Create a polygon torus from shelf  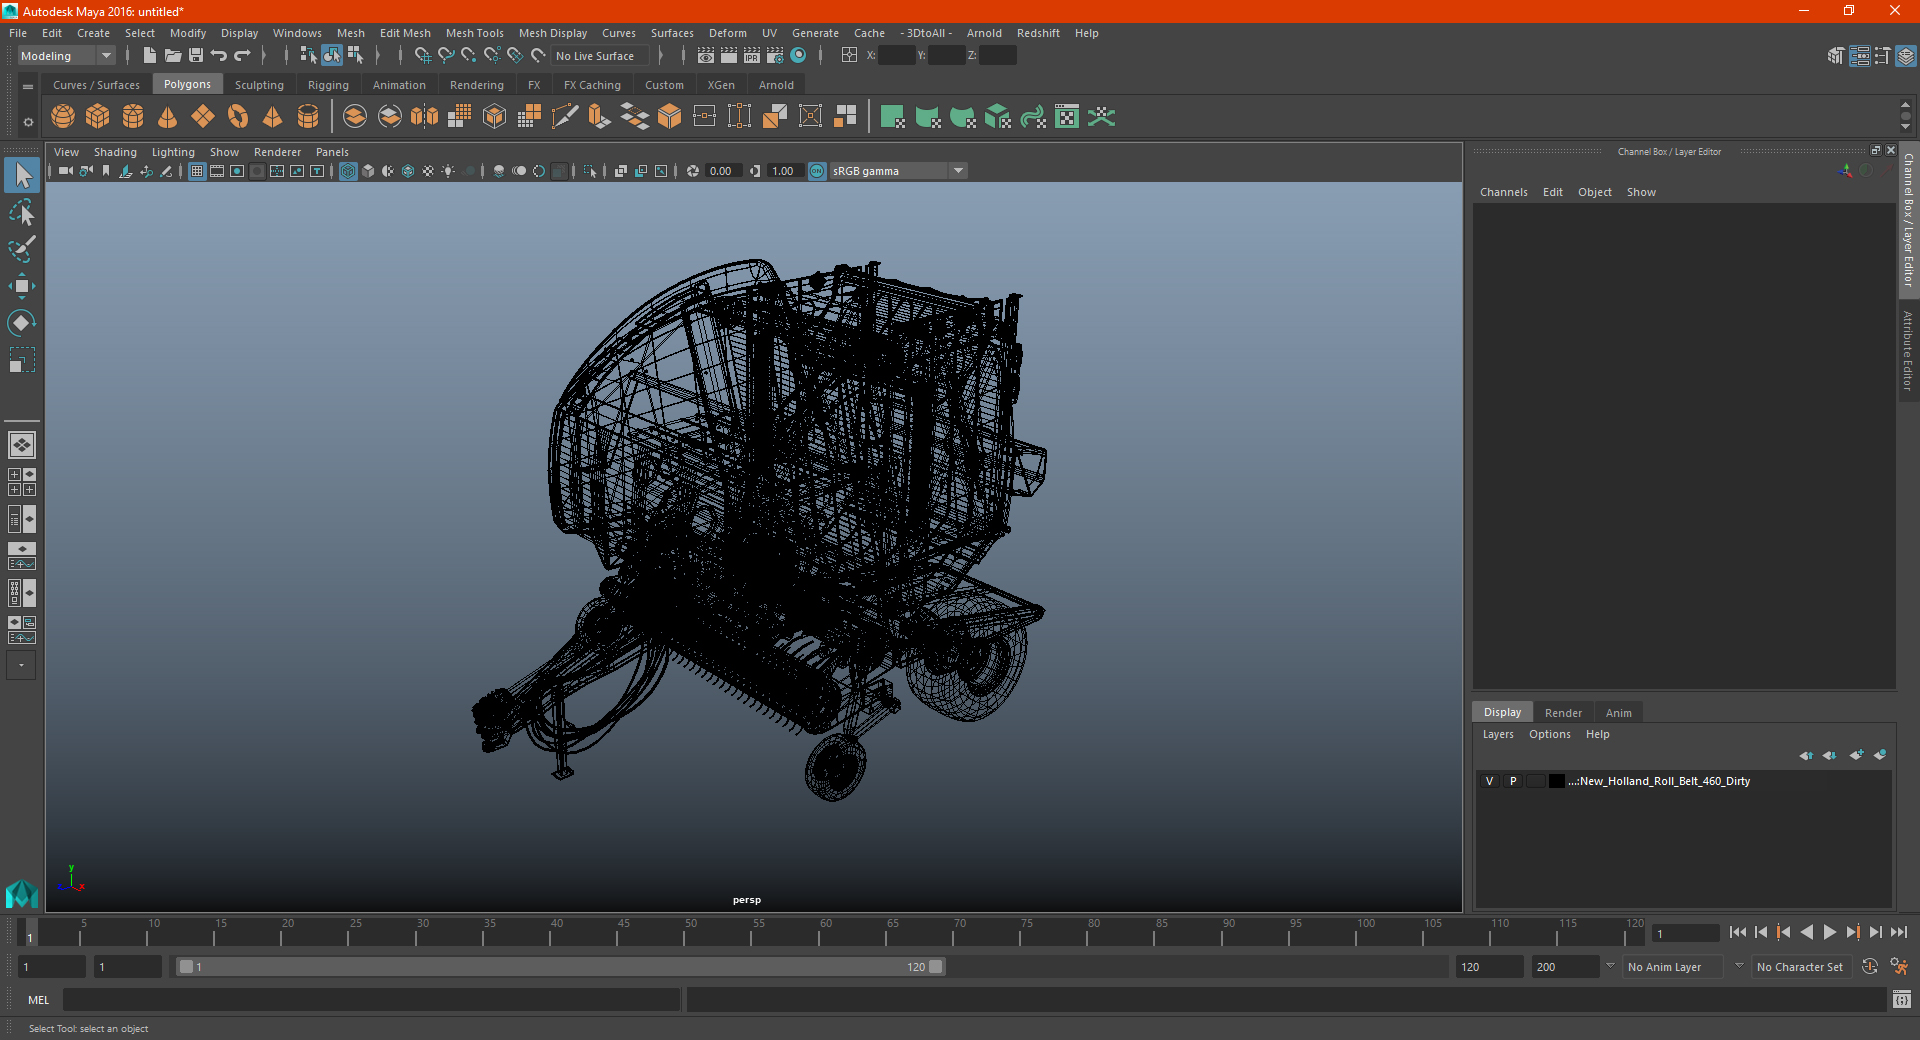(238, 117)
